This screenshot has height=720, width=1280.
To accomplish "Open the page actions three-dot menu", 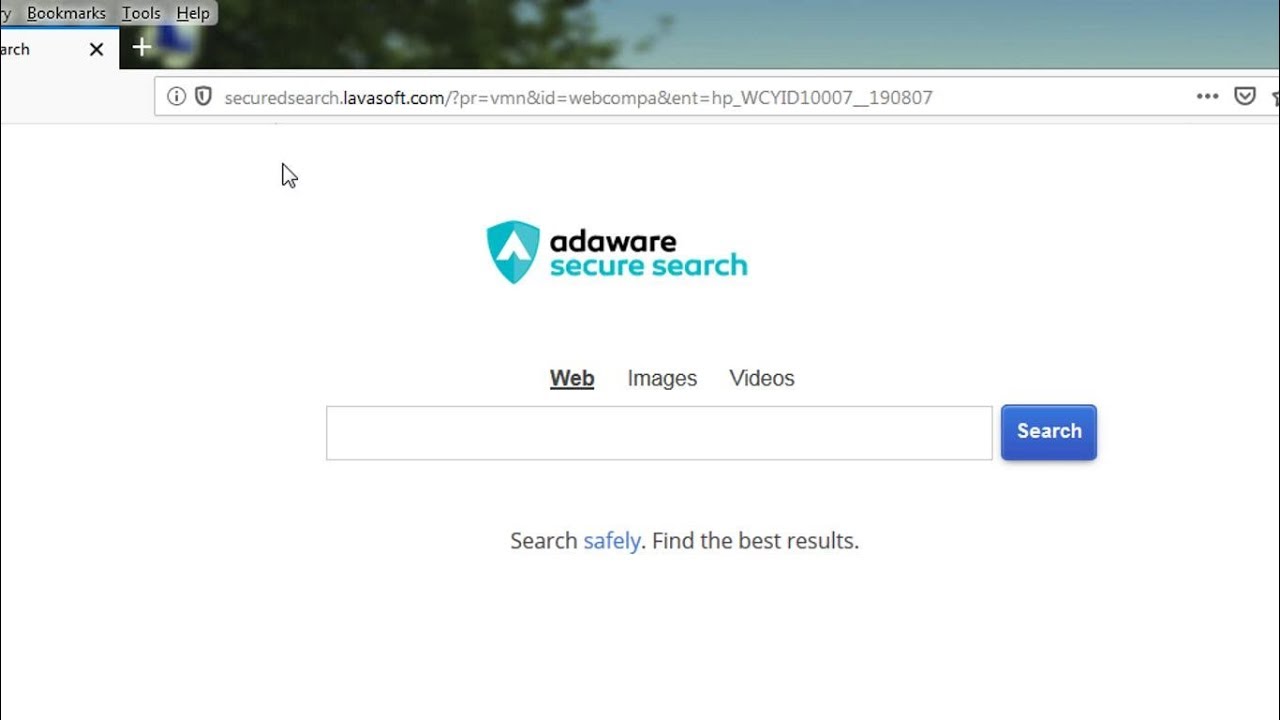I will 1207,97.
